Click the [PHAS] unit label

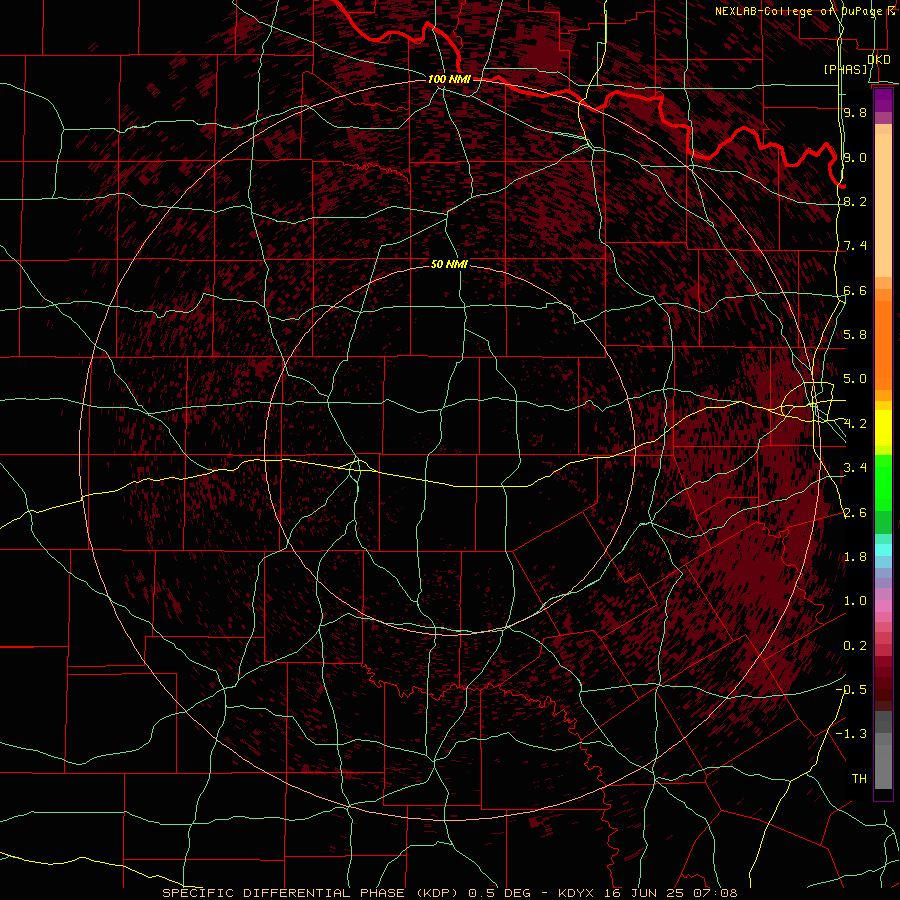[x=845, y=69]
